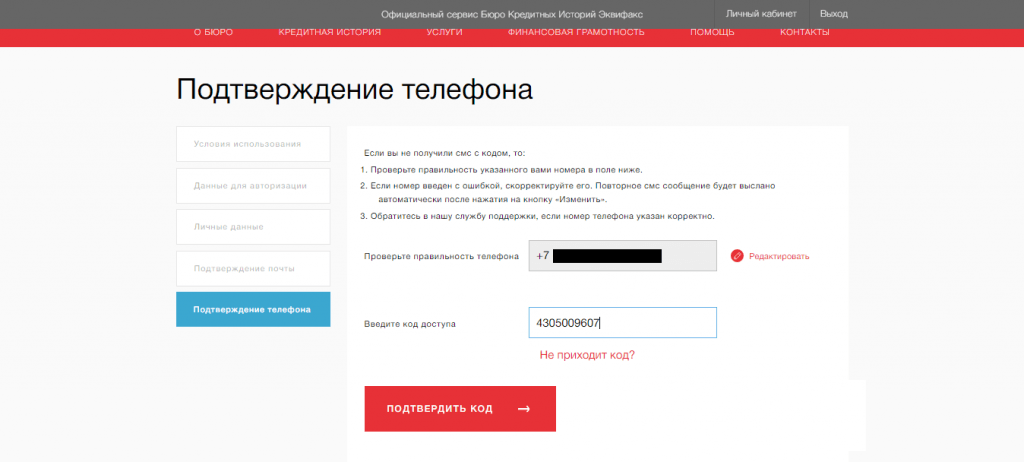Viewport: 1024px width, 462px height.
Task: Open the УСЛУГИ navigation item
Action: click(x=444, y=32)
